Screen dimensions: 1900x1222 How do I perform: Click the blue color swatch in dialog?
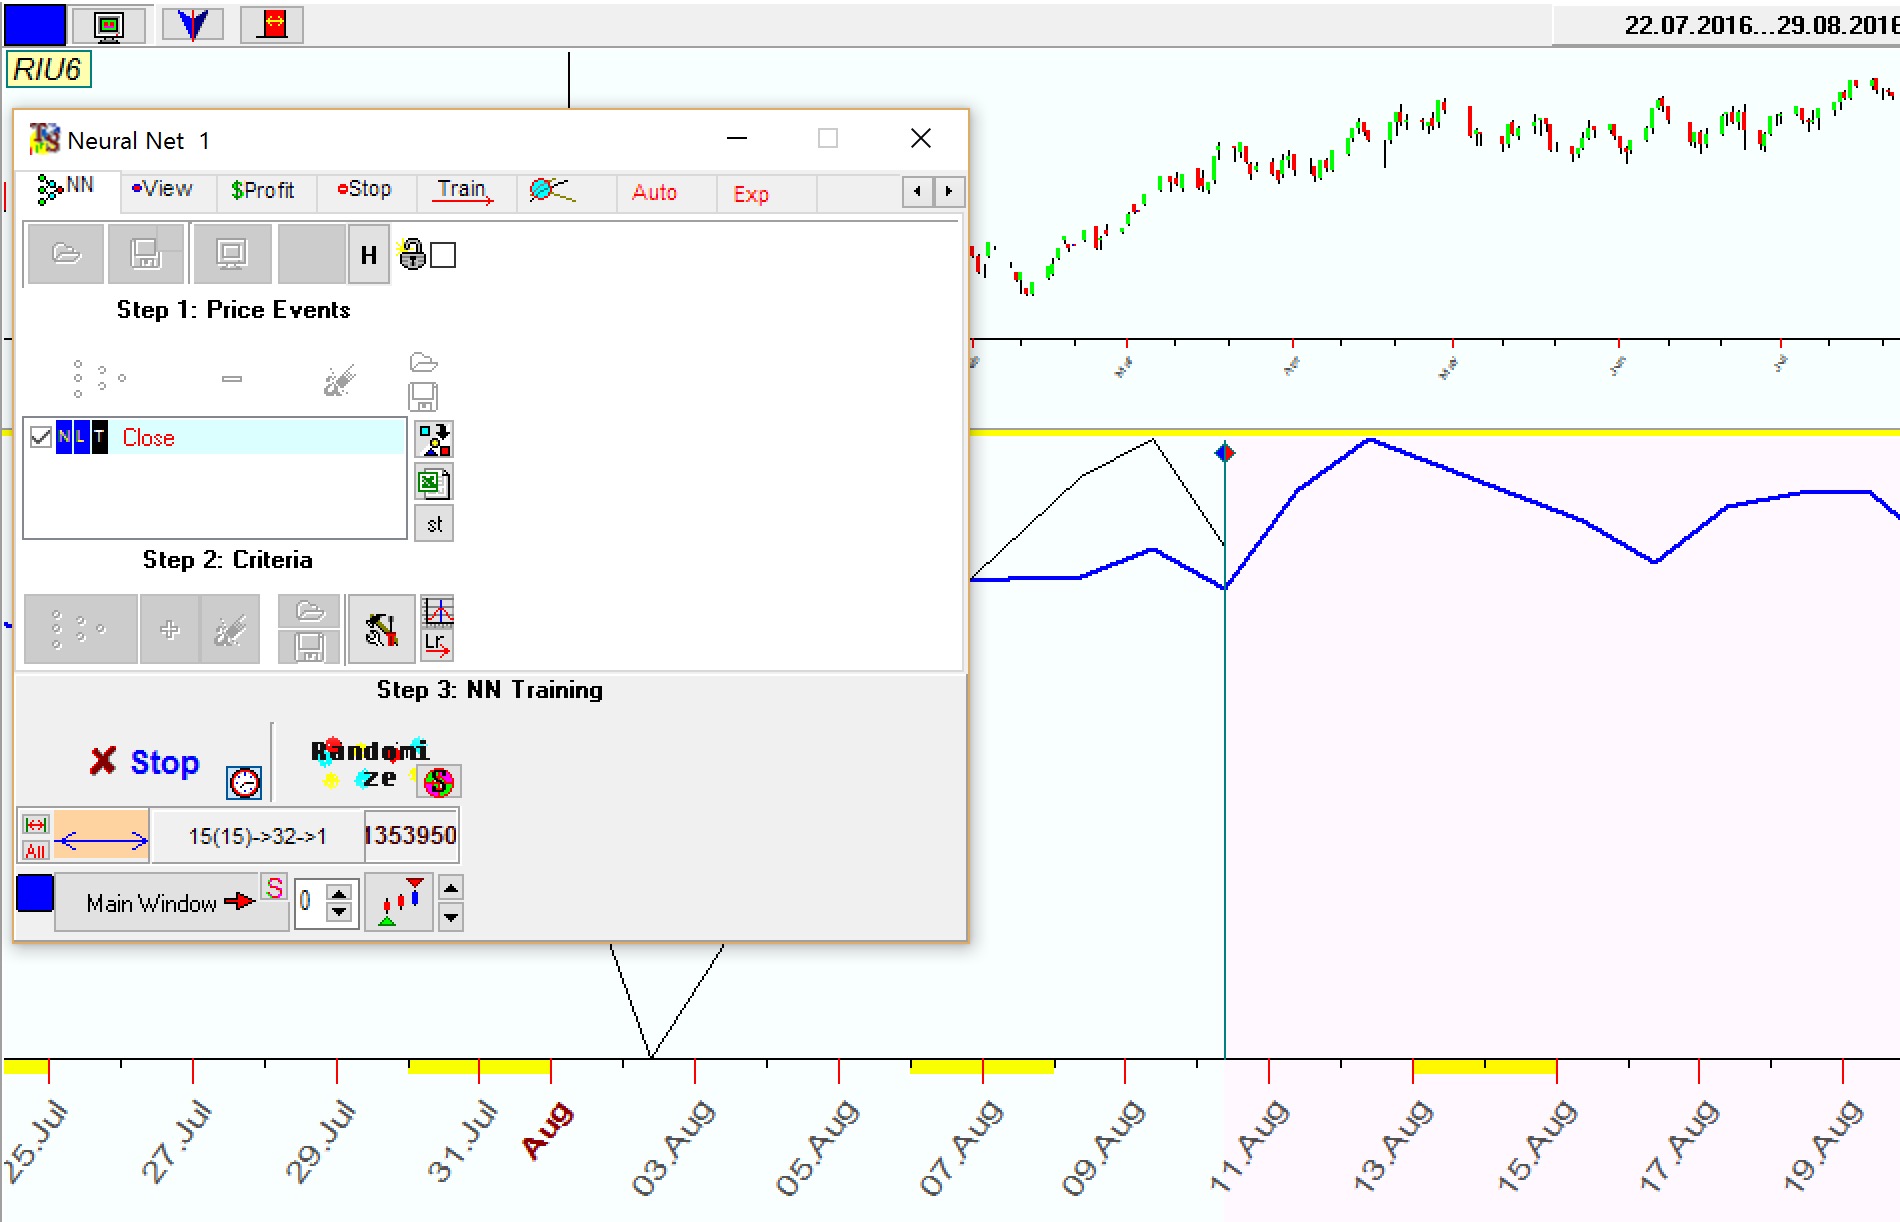35,893
